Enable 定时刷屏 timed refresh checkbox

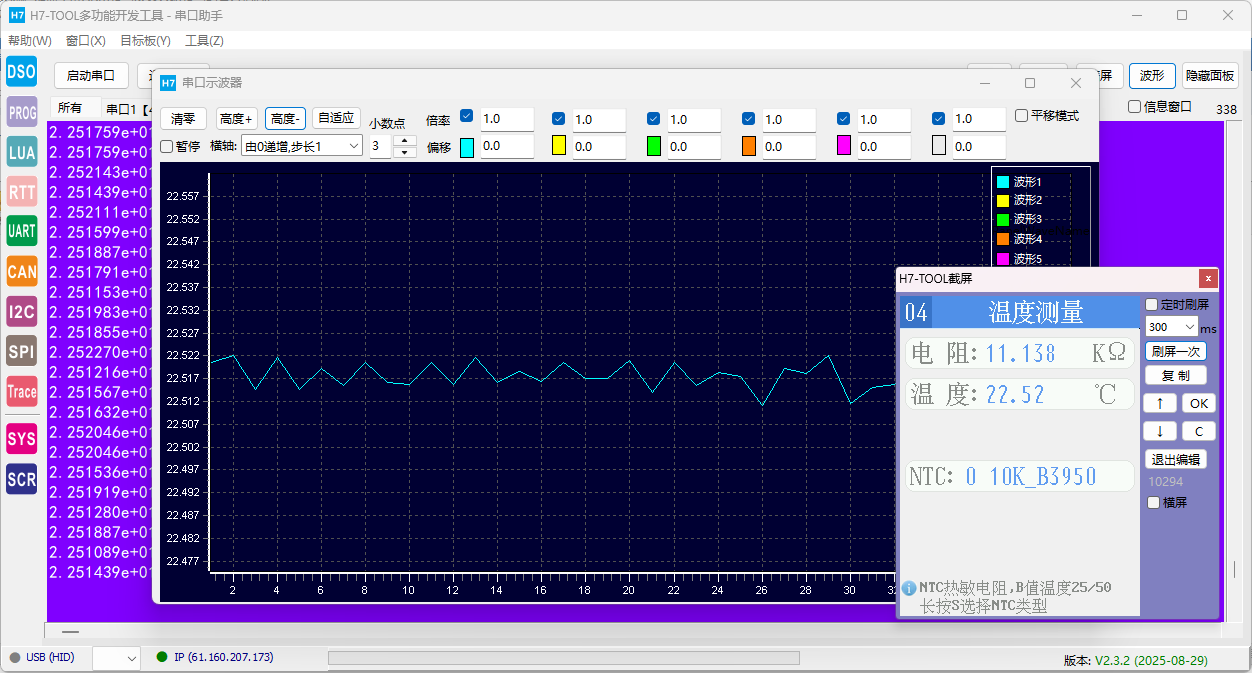point(1152,305)
